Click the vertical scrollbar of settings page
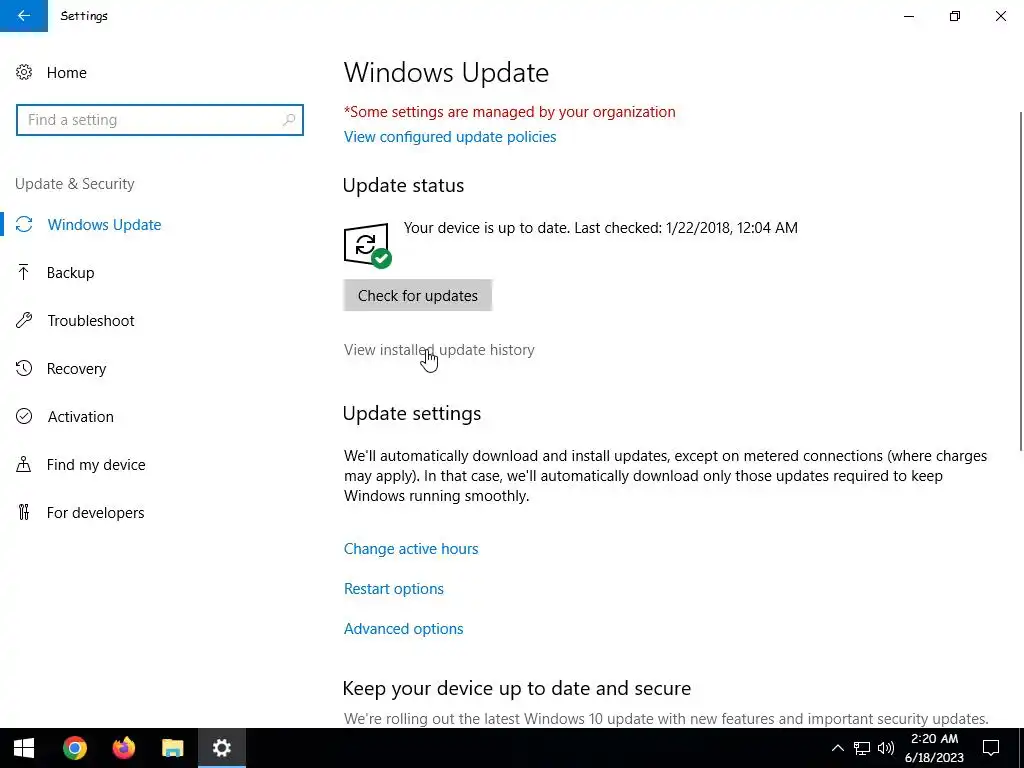 pos(1020,281)
